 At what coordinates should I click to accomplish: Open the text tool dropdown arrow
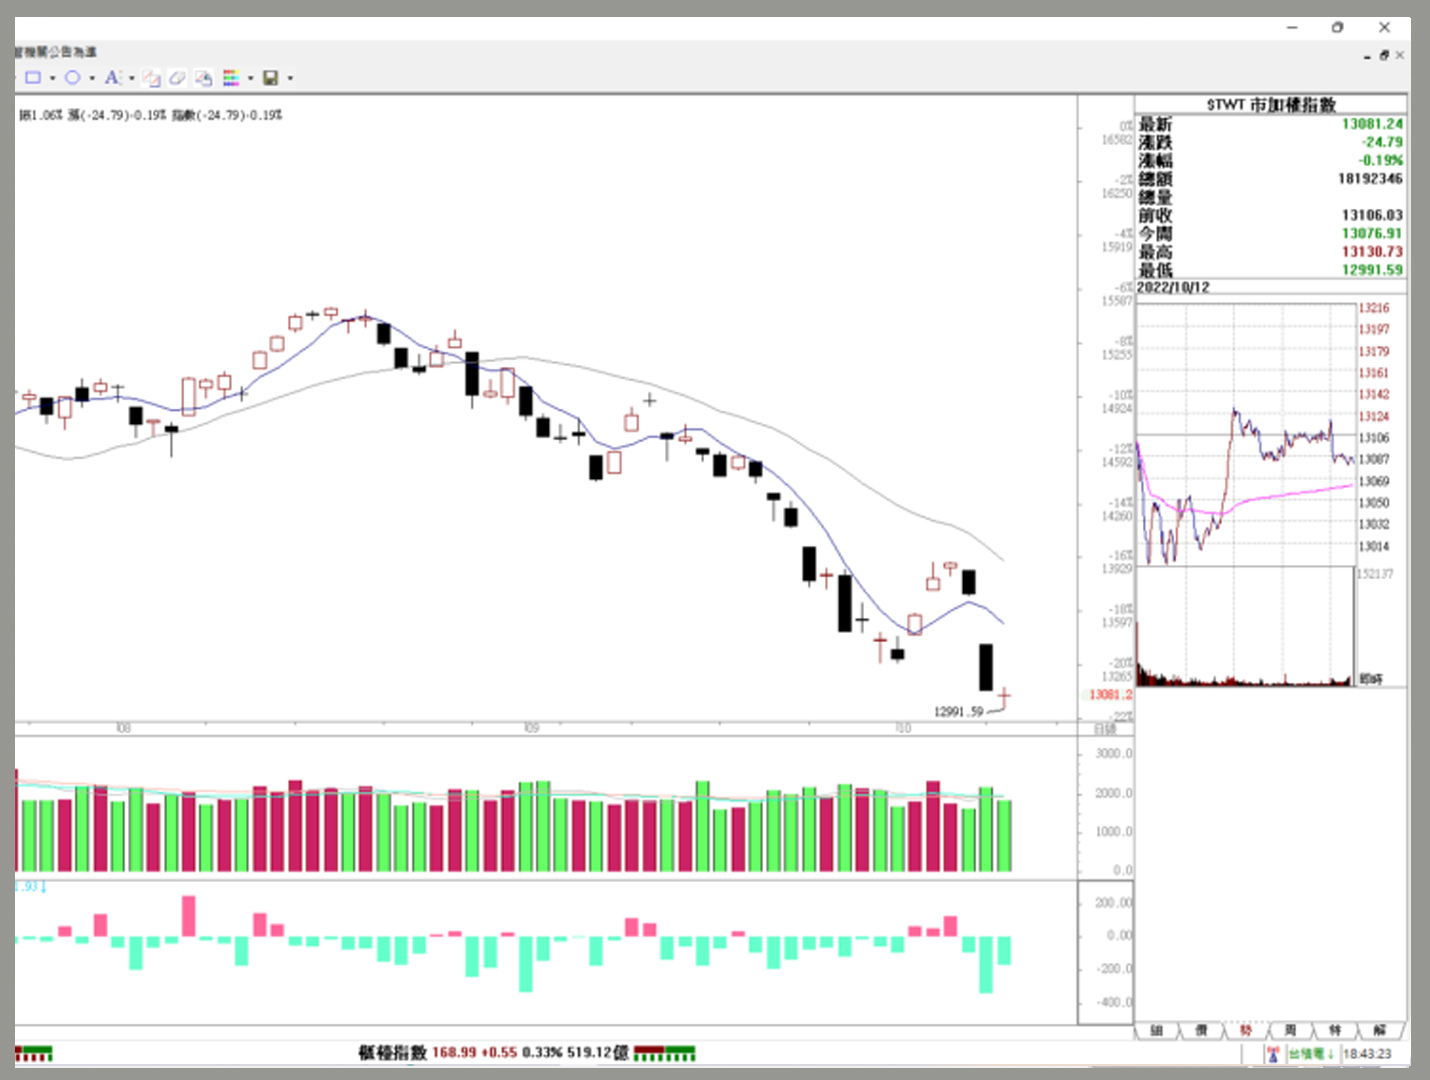click(x=131, y=78)
